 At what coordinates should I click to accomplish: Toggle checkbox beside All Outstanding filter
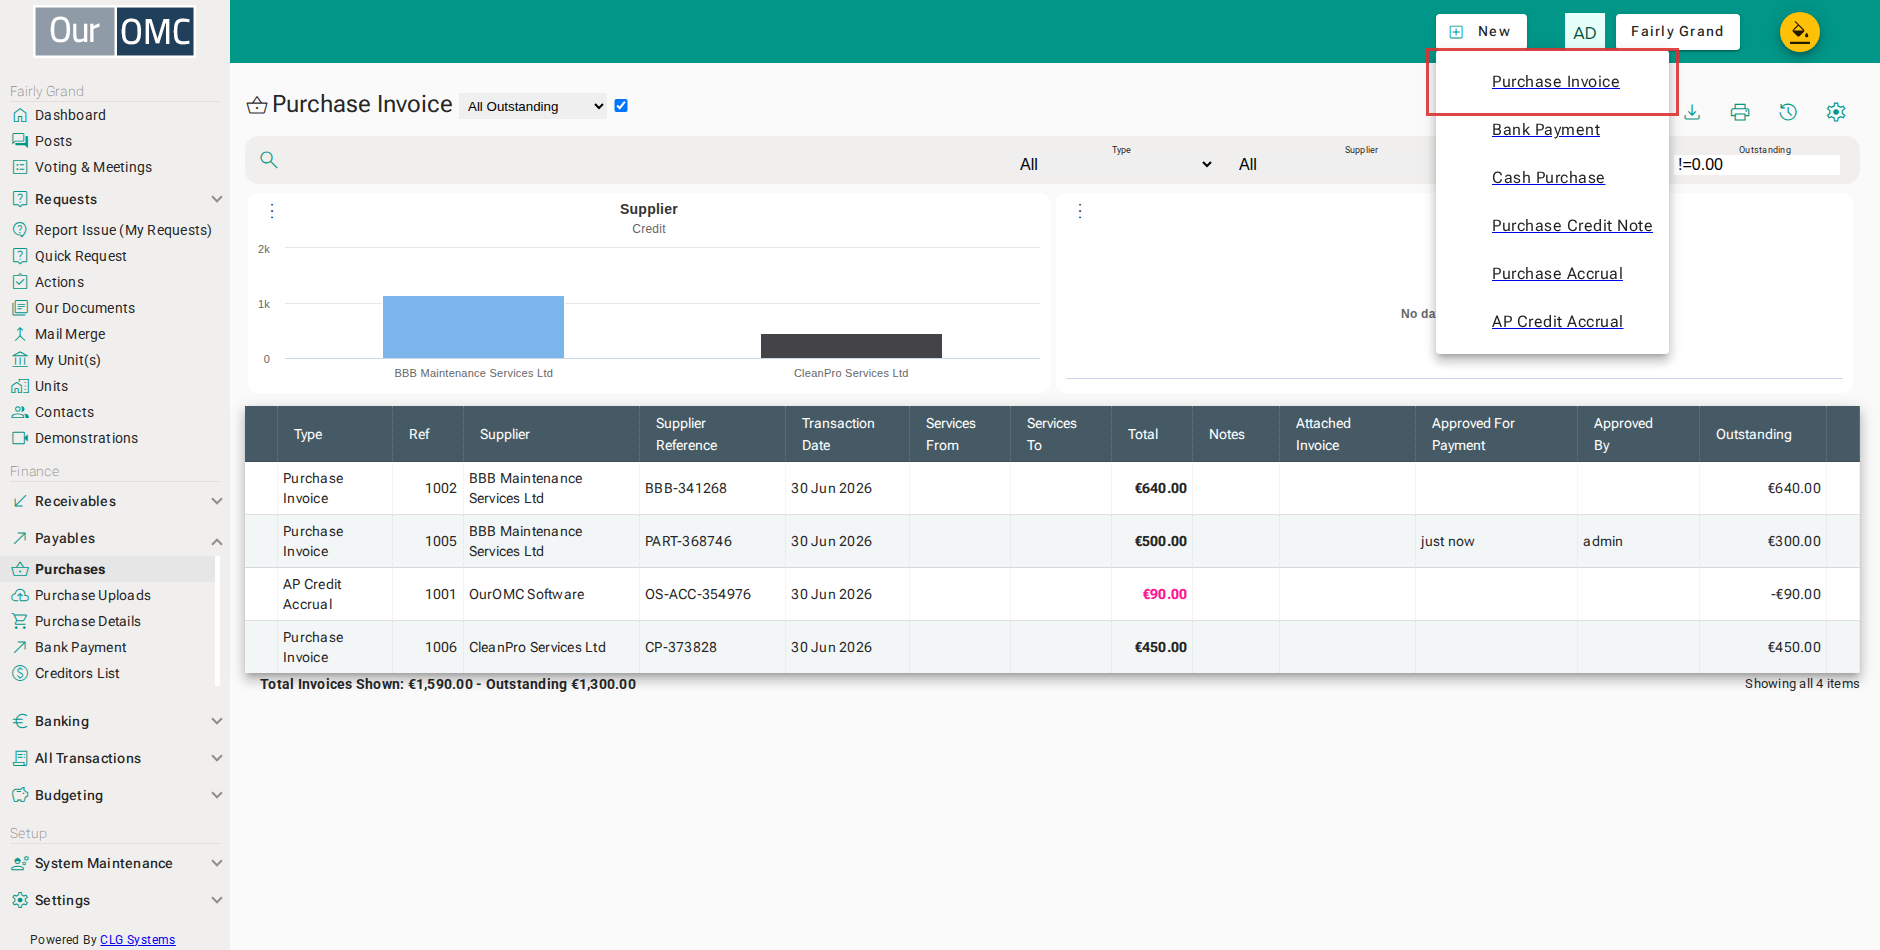point(621,106)
